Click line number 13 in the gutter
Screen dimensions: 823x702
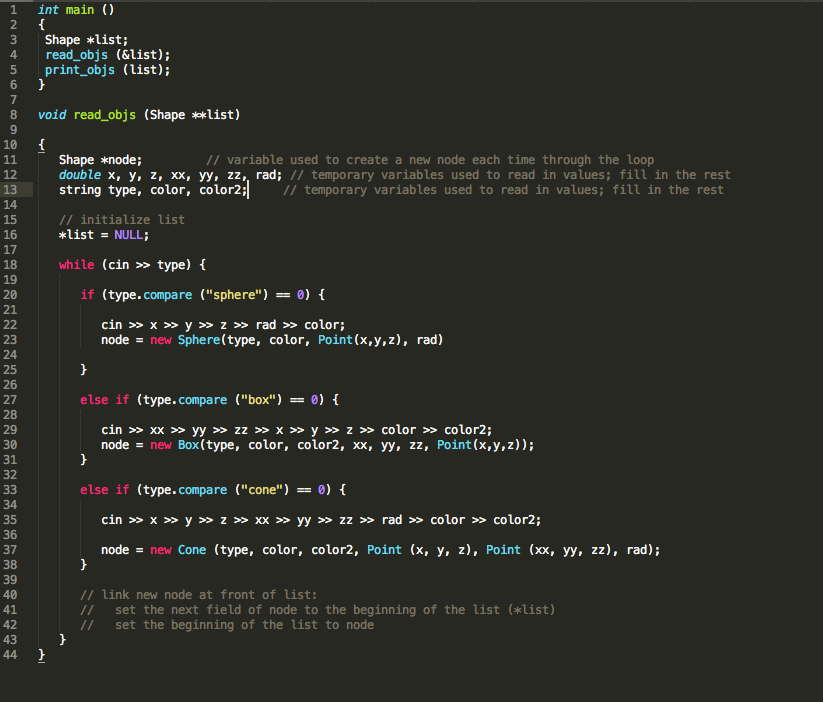point(10,190)
